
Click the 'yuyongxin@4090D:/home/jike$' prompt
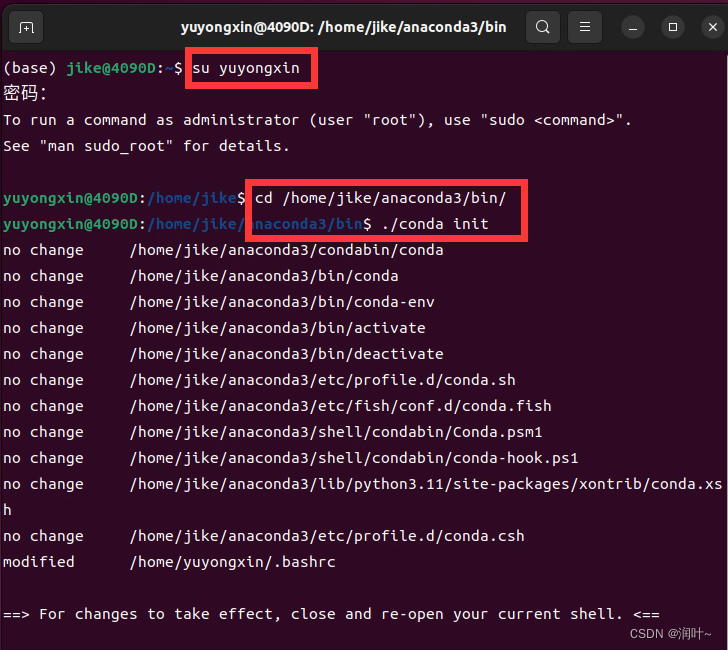[x=124, y=198]
